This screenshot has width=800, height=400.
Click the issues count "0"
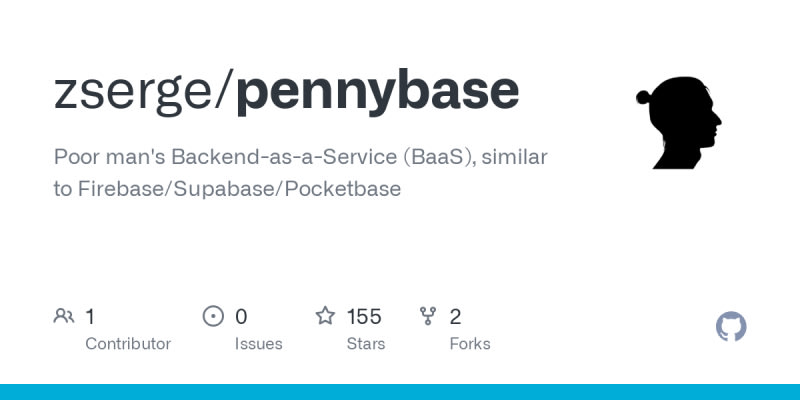pos(241,317)
